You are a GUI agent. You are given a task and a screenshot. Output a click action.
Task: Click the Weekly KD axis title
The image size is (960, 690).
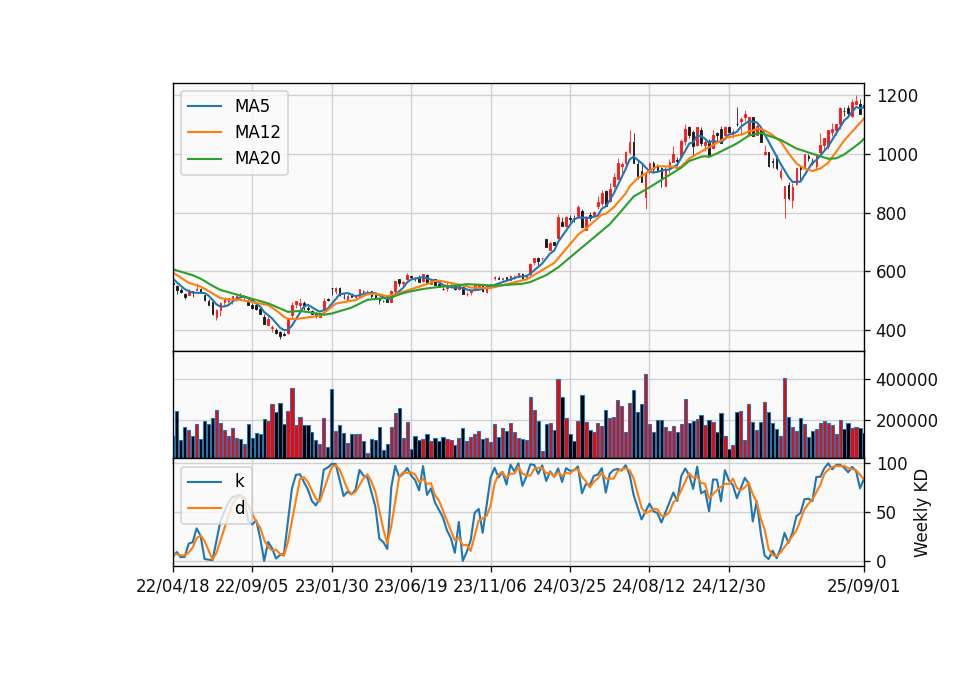pos(921,513)
